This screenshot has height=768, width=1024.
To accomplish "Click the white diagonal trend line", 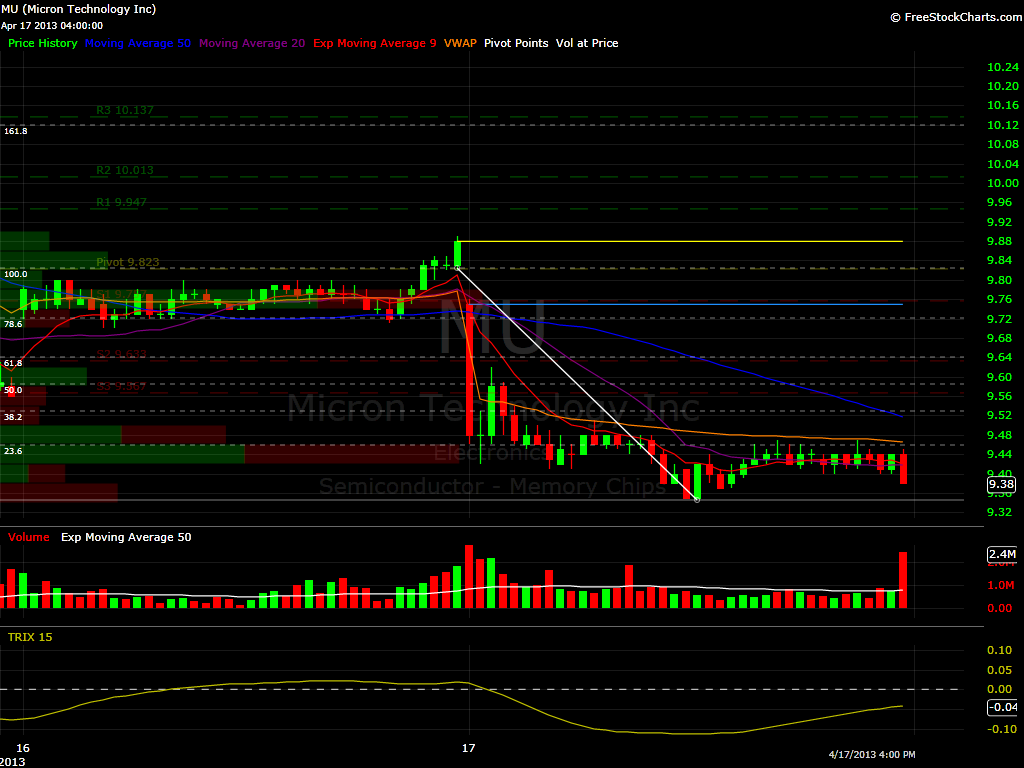I will point(577,384).
